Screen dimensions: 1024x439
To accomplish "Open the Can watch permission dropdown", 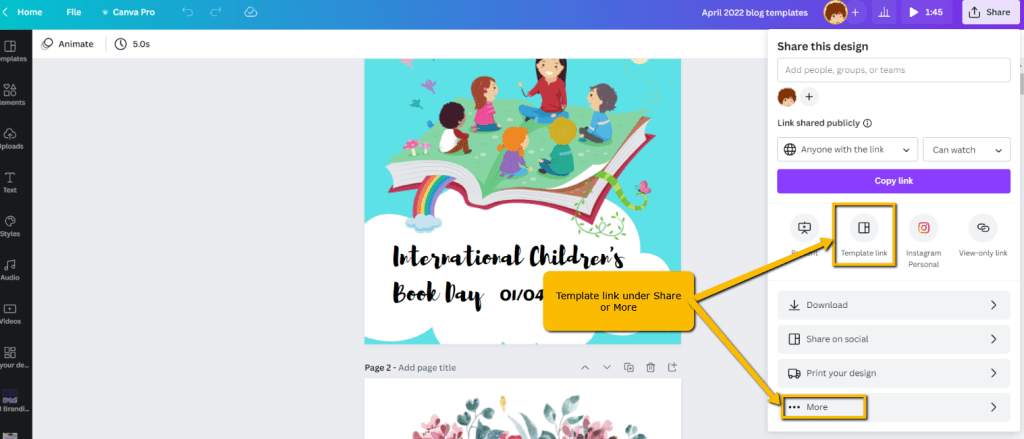I will coord(967,150).
